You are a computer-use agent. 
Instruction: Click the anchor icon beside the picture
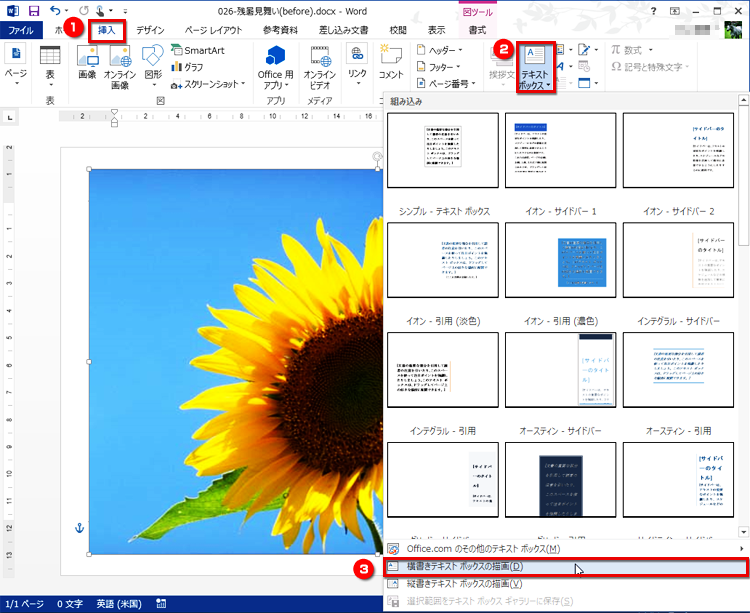coord(79,528)
